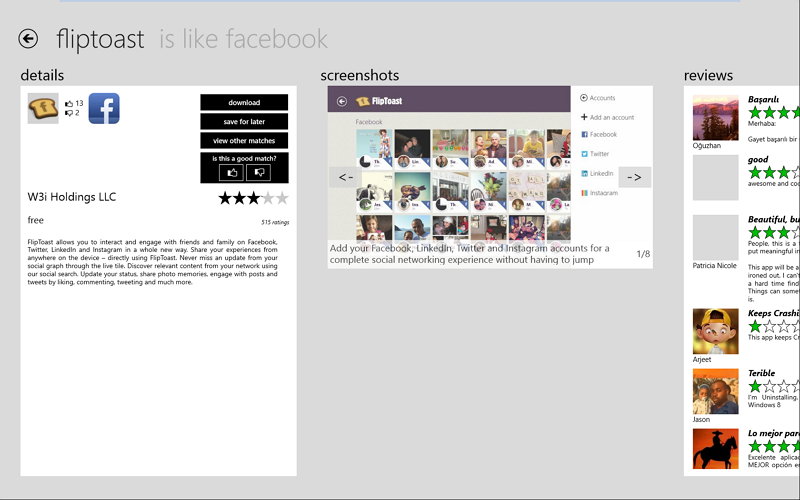This screenshot has width=800, height=500.
Task: Click the screenshot caption text
Action: tap(469, 254)
